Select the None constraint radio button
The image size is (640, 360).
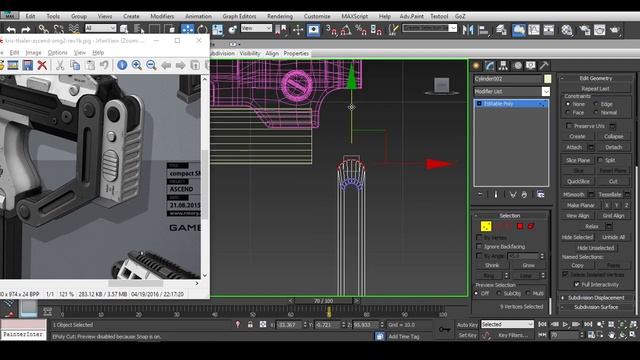tap(568, 104)
